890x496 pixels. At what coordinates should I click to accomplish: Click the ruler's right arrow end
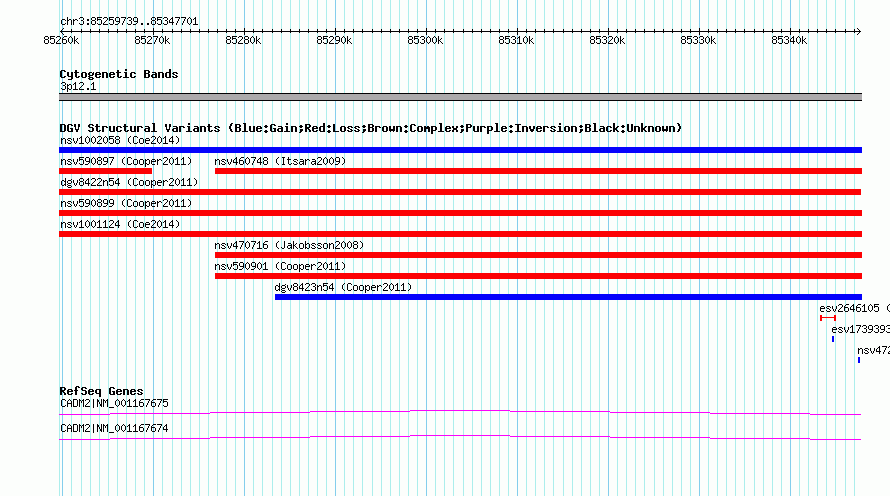859,31
